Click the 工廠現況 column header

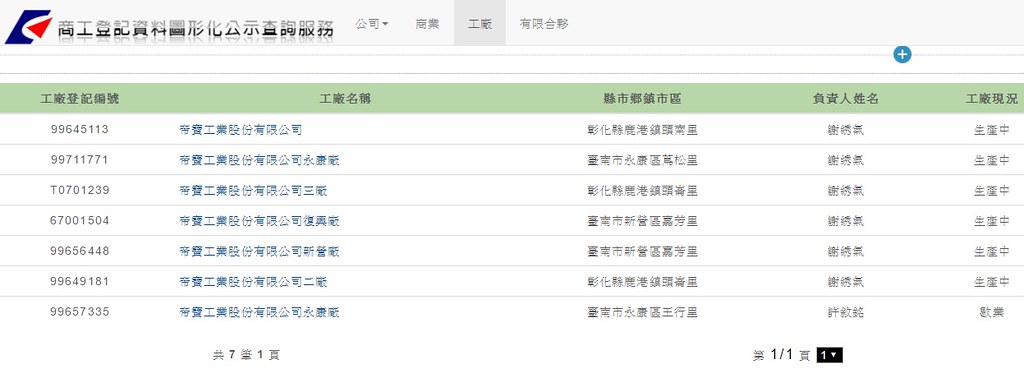991,99
